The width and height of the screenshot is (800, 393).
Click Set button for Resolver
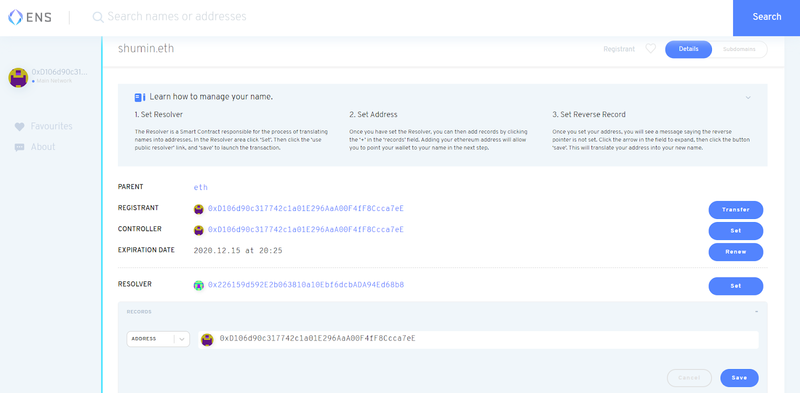(736, 286)
